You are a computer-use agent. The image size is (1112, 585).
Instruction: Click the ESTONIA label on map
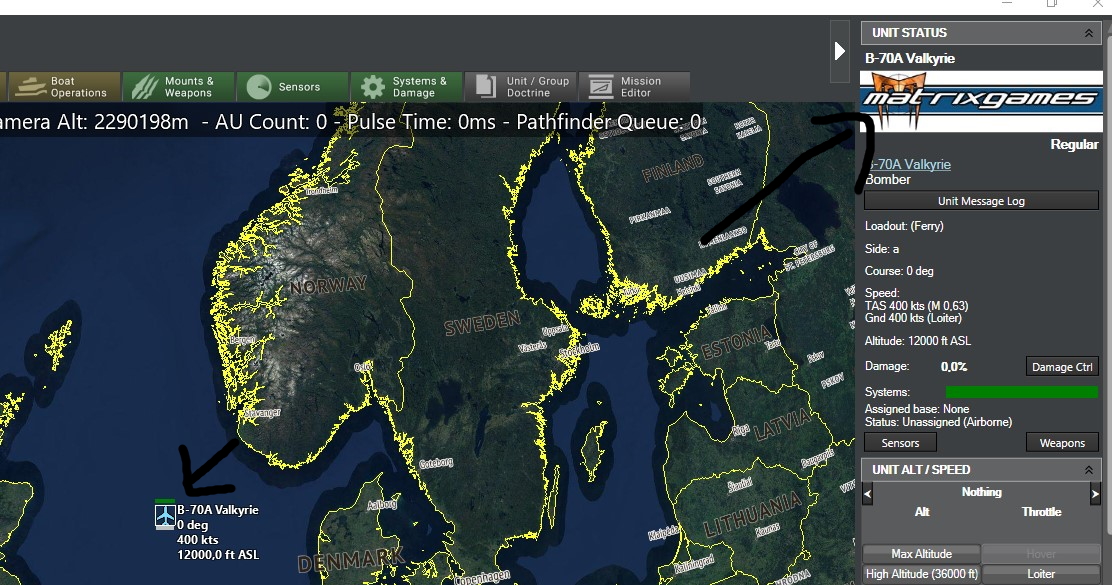tap(736, 341)
